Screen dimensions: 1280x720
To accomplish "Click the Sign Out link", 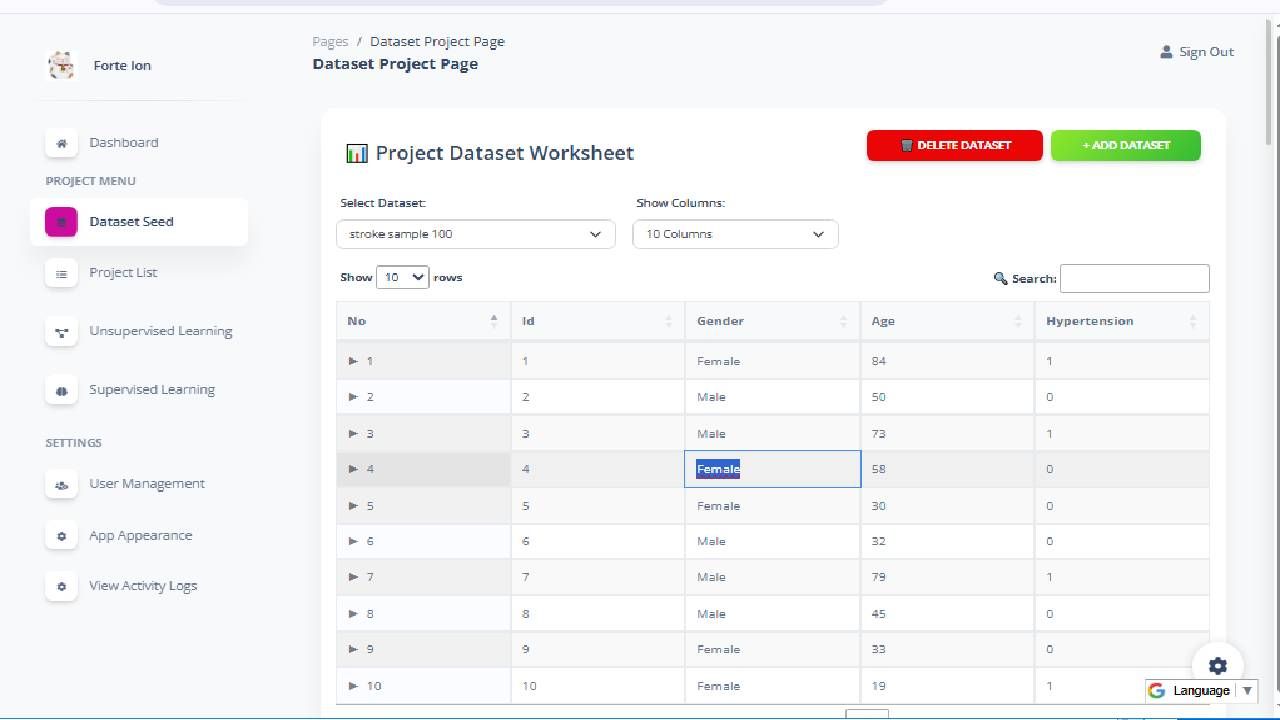I will click(x=1197, y=52).
